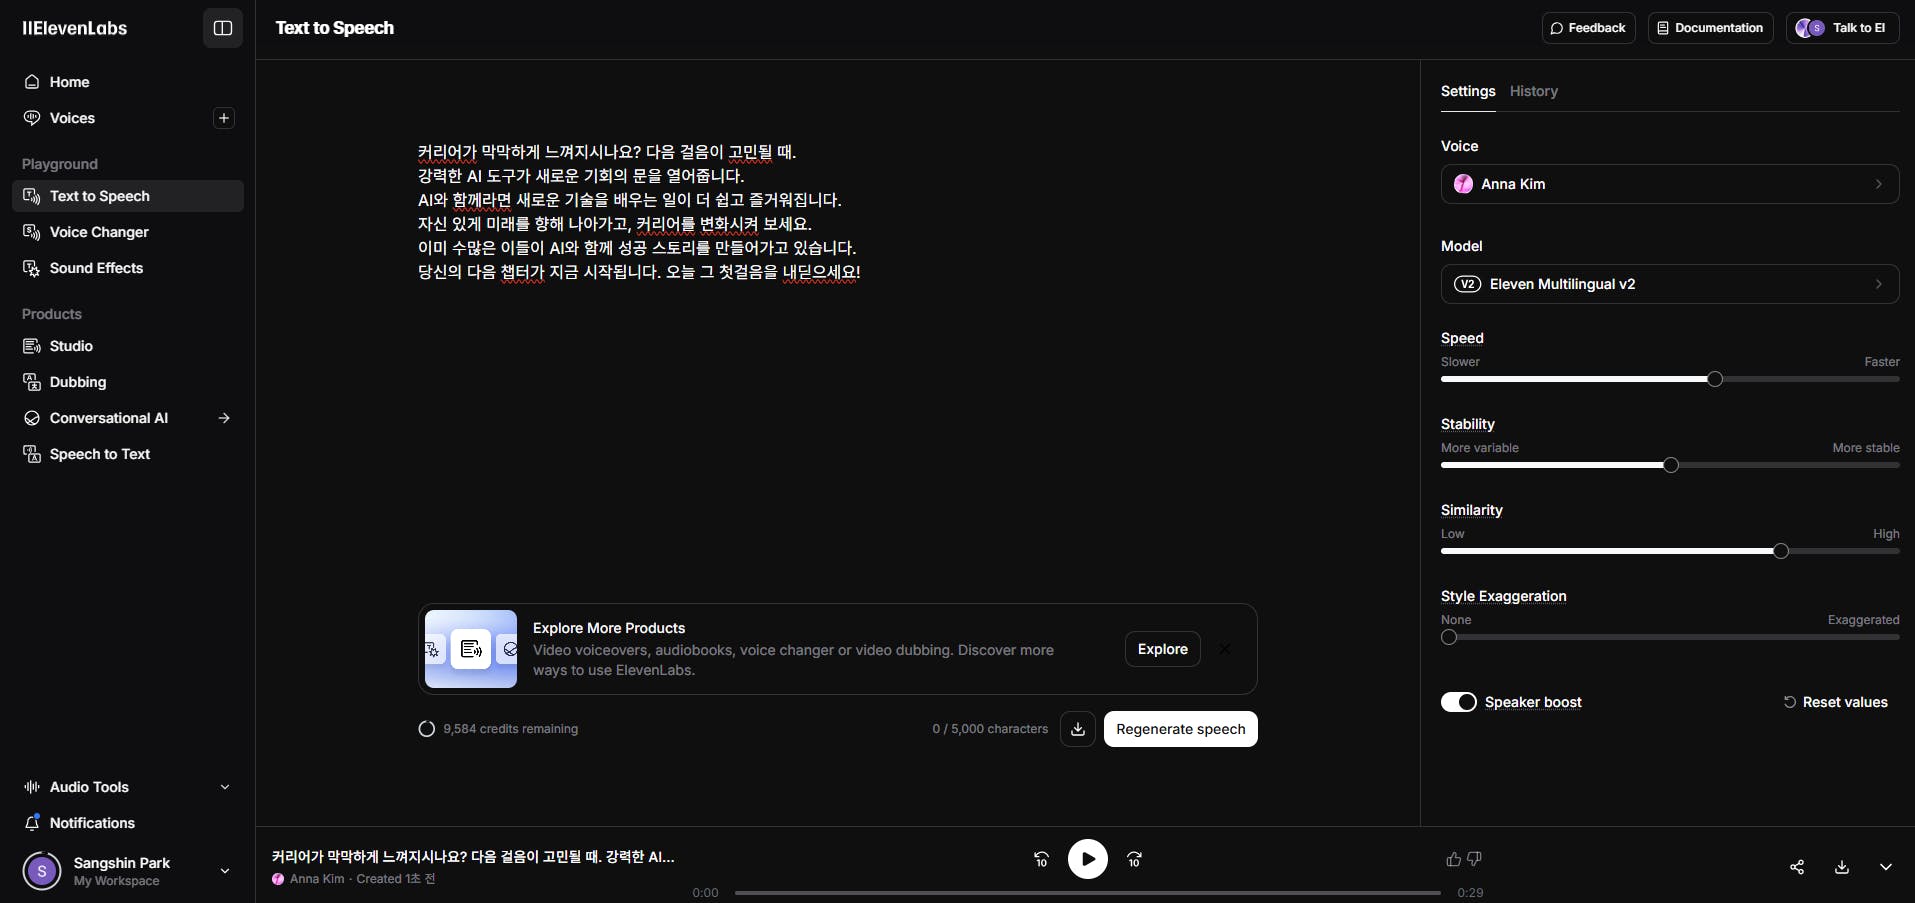Click arrow next to Conversational AI
Screen dimensions: 1915x903
coord(224,418)
